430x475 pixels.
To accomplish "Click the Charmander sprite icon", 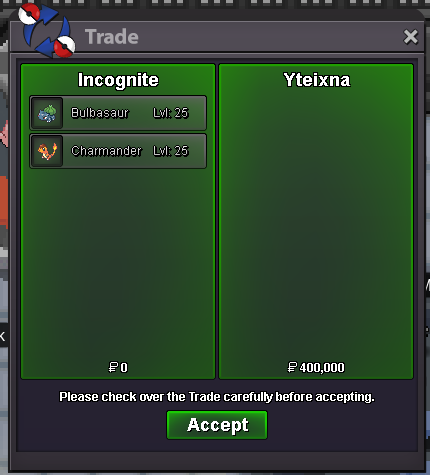I will pyautogui.click(x=47, y=151).
